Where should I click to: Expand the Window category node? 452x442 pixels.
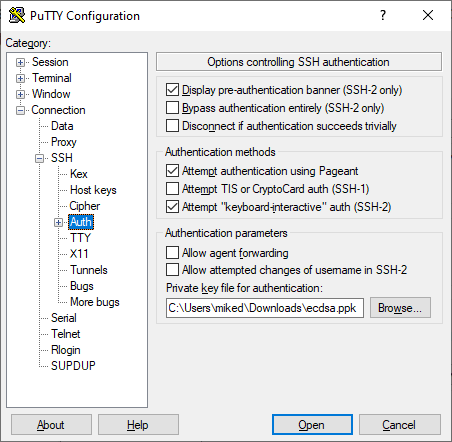[x=20, y=94]
